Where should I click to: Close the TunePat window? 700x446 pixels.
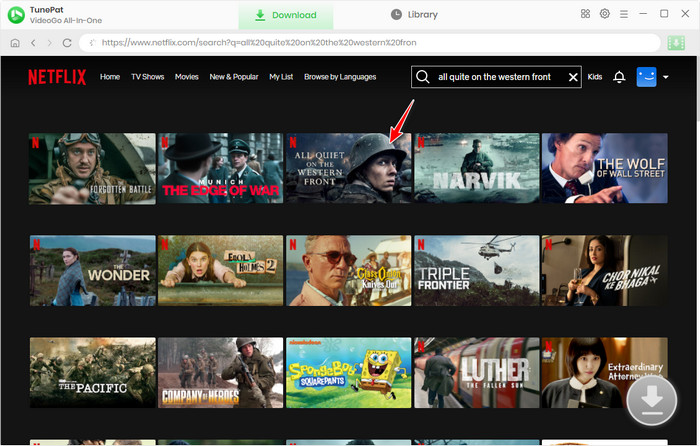click(x=685, y=14)
